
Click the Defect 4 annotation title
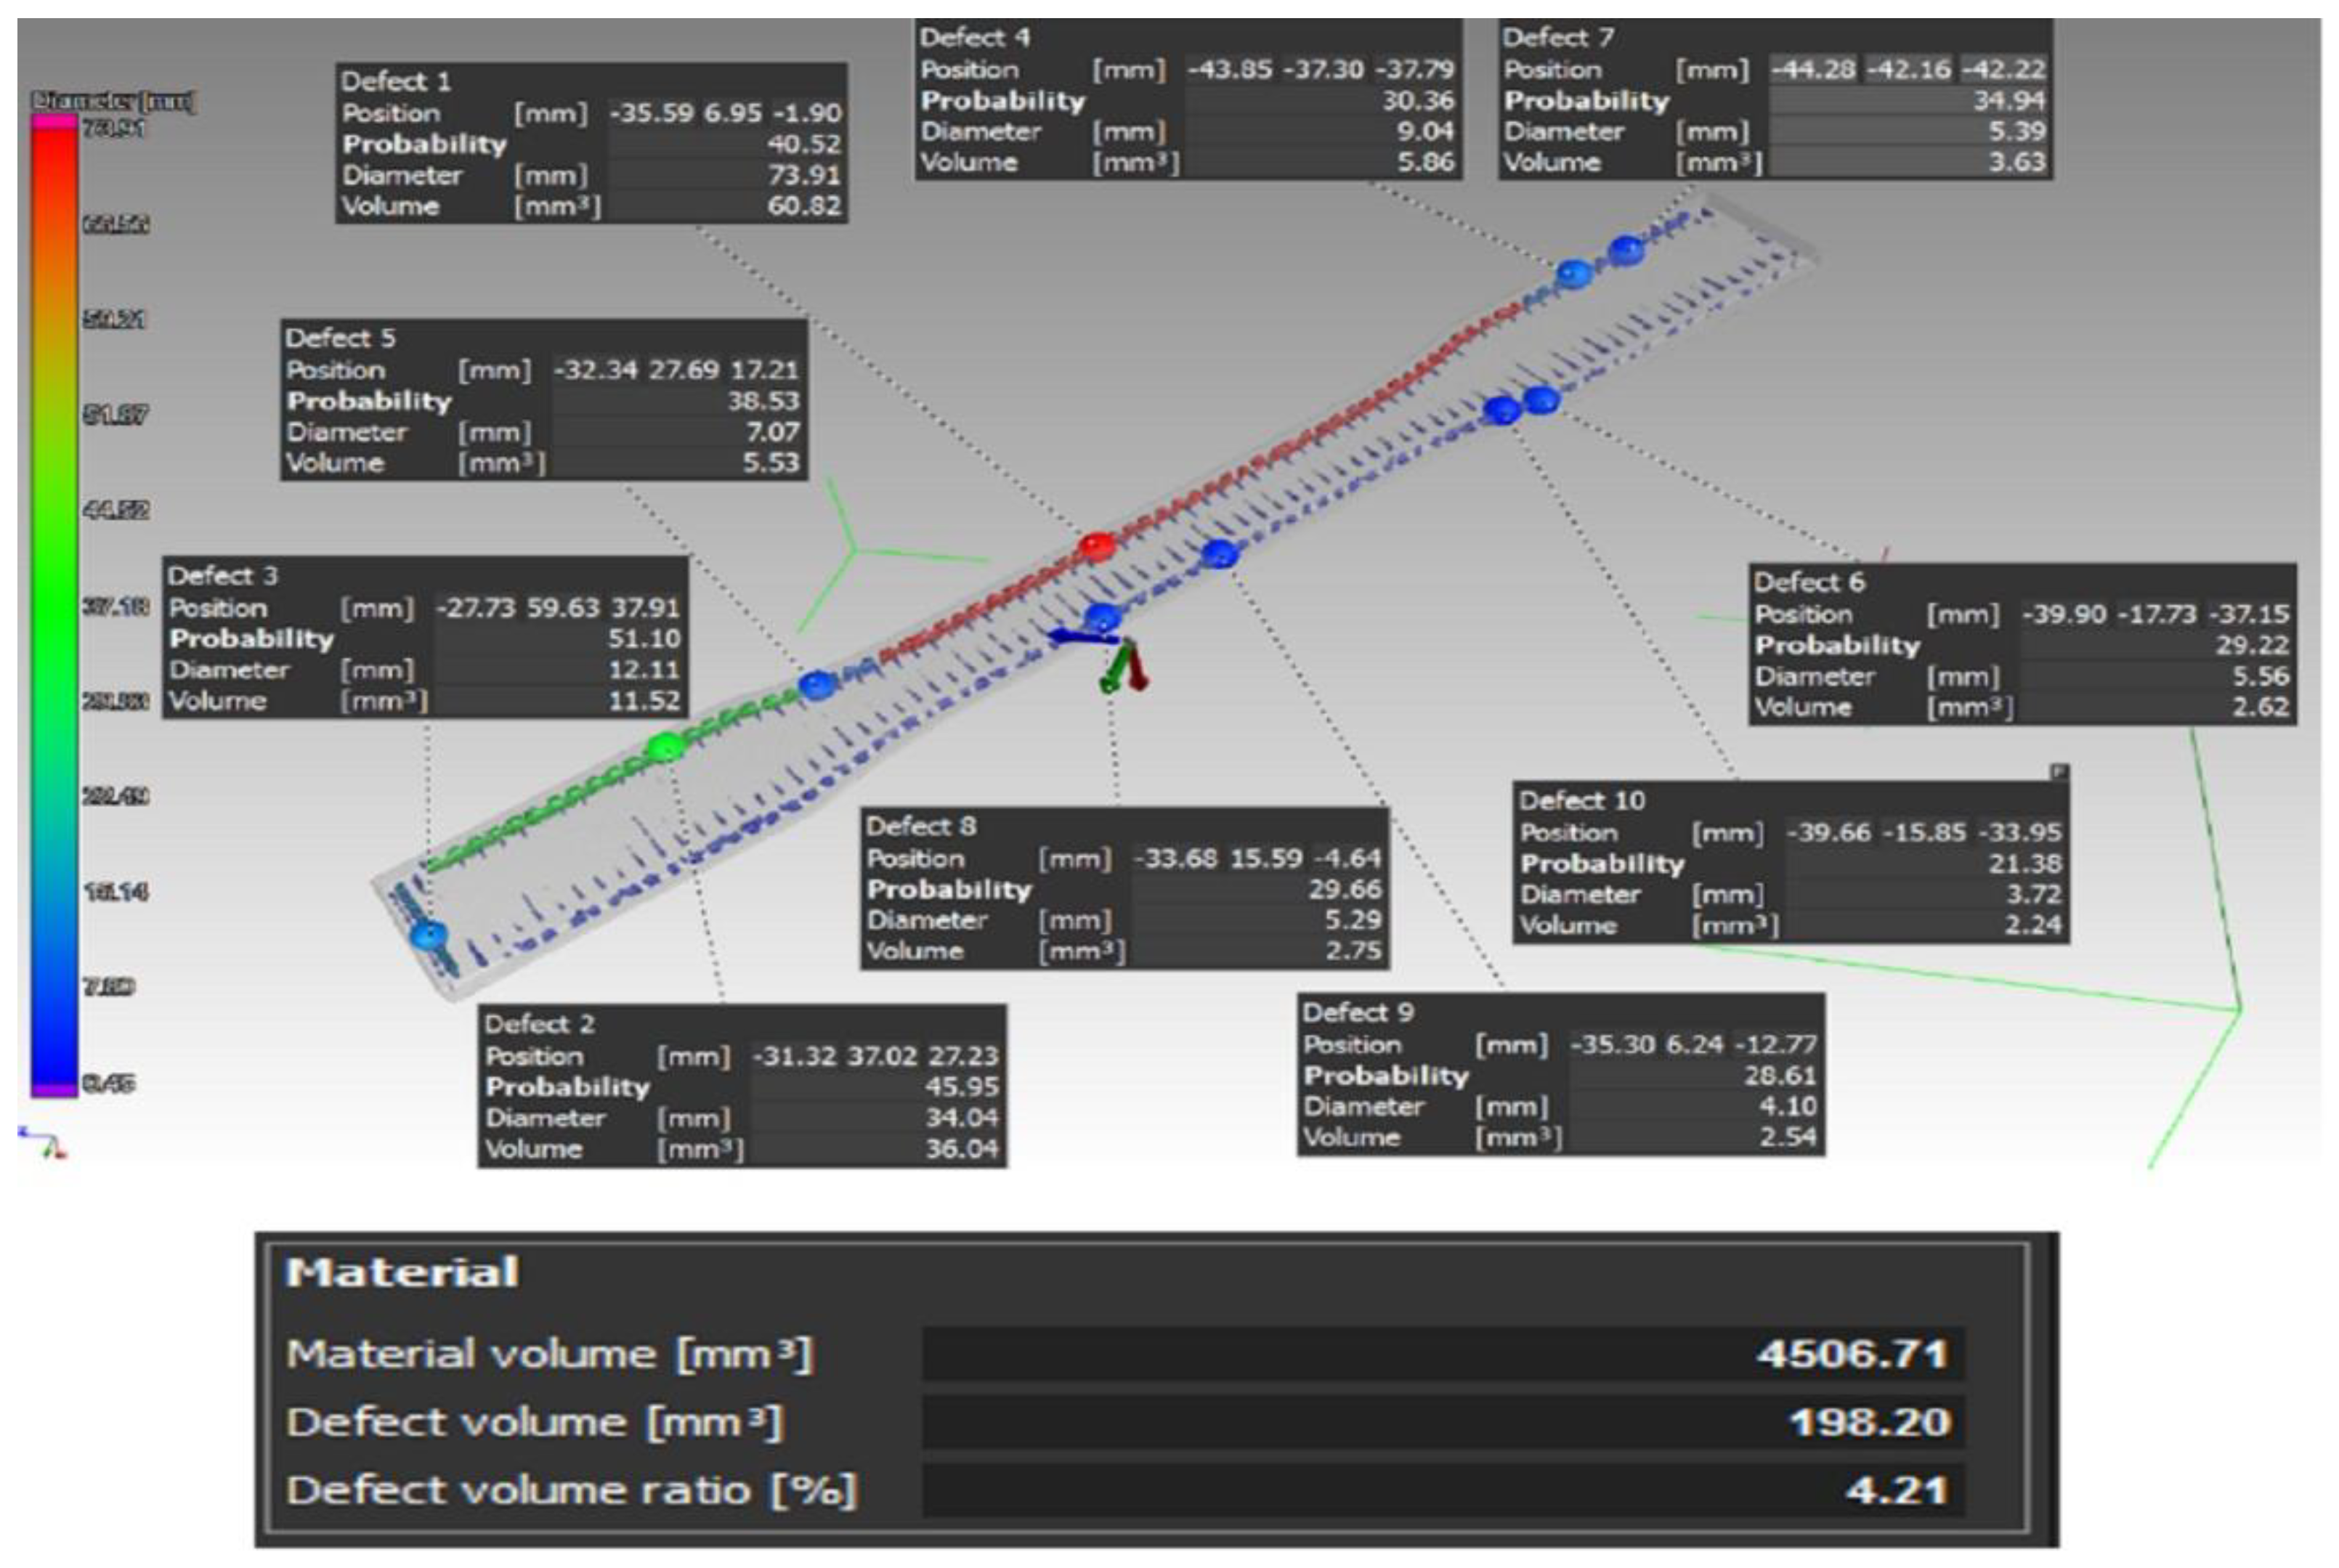click(x=974, y=38)
